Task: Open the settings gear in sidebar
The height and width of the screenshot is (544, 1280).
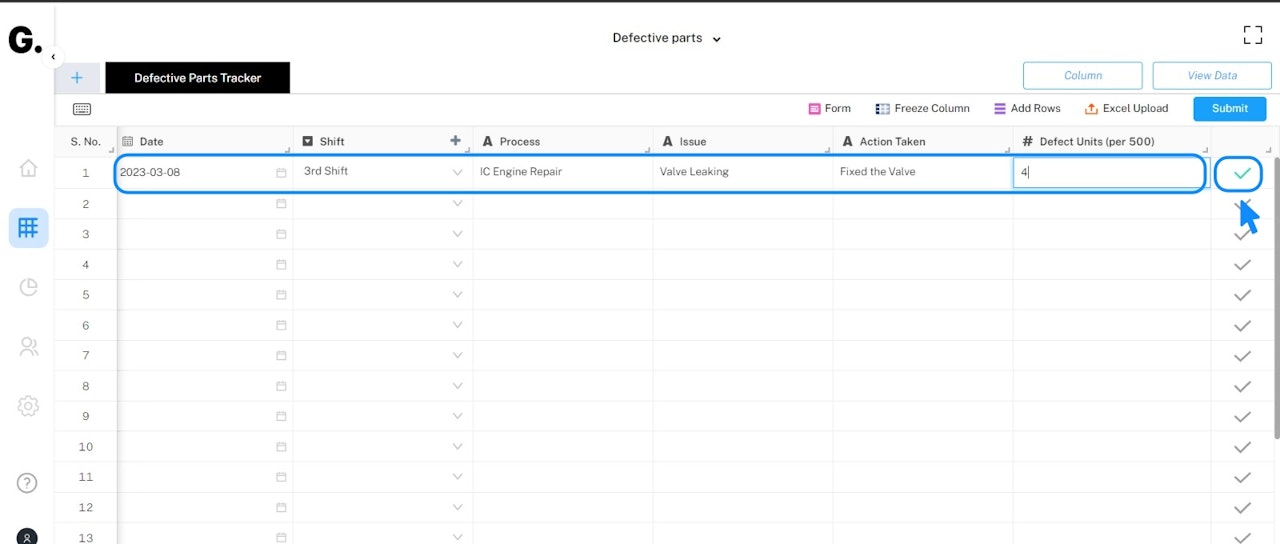Action: click(x=28, y=406)
